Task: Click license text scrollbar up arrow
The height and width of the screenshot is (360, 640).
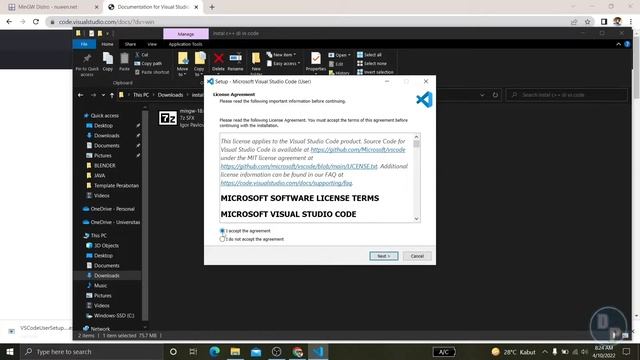Action: (416, 137)
